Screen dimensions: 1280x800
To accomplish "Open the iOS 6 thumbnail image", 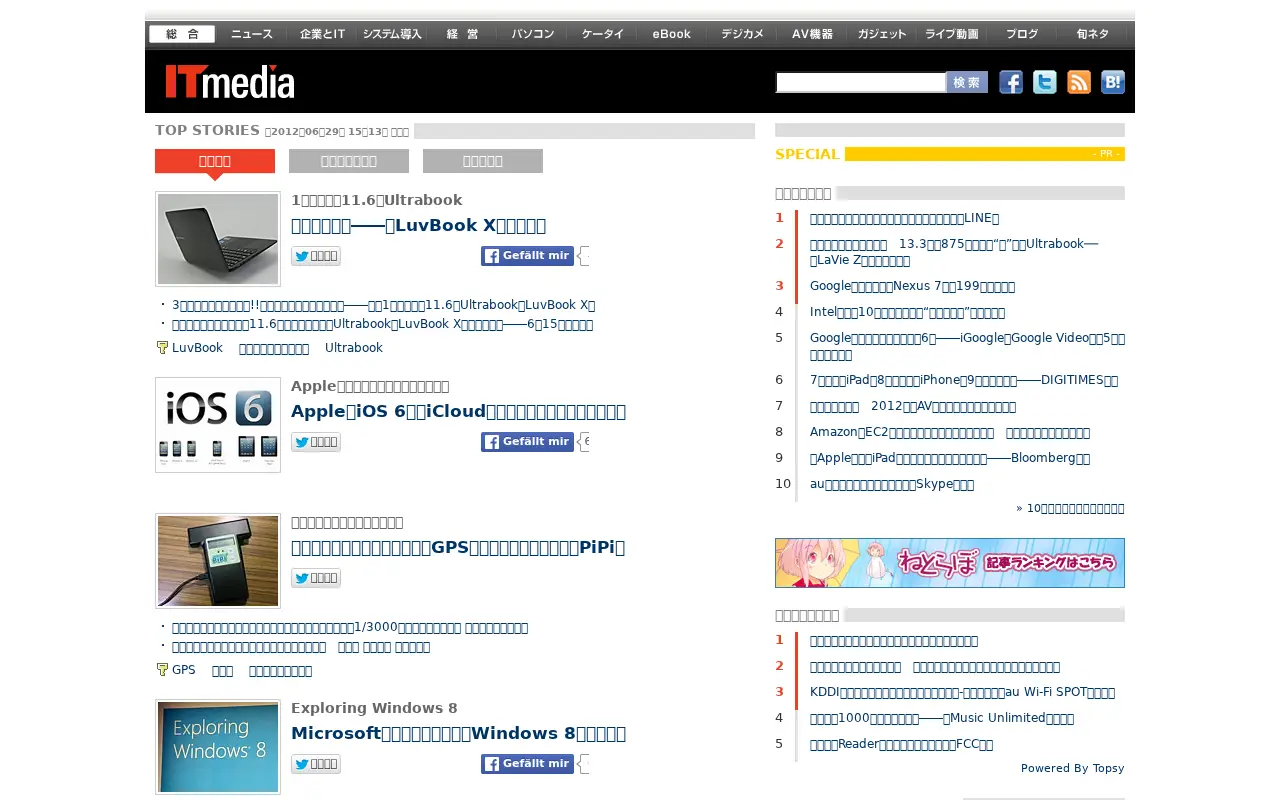I will point(218,425).
